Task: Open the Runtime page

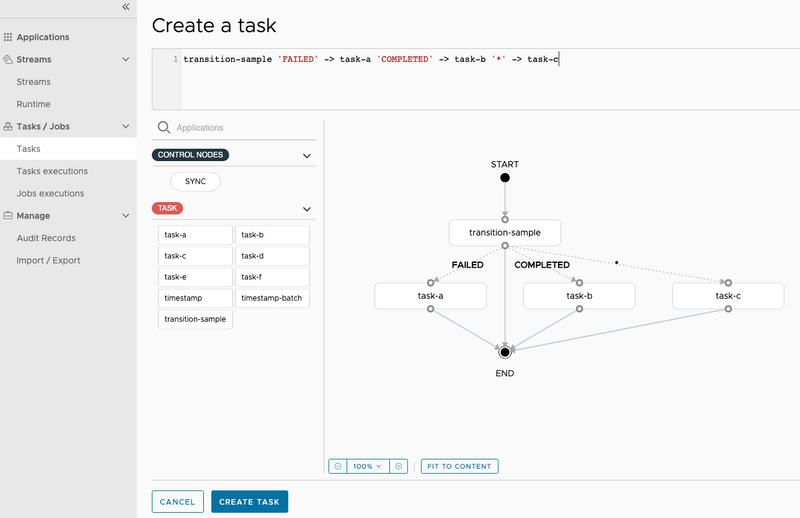Action: (33, 104)
